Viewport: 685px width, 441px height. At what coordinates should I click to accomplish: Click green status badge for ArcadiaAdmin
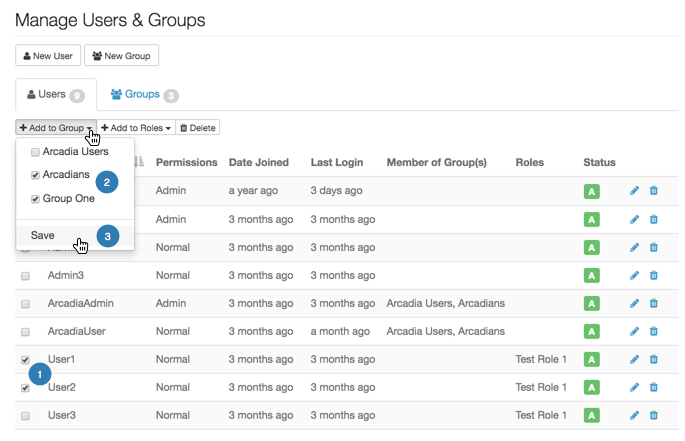pos(591,303)
